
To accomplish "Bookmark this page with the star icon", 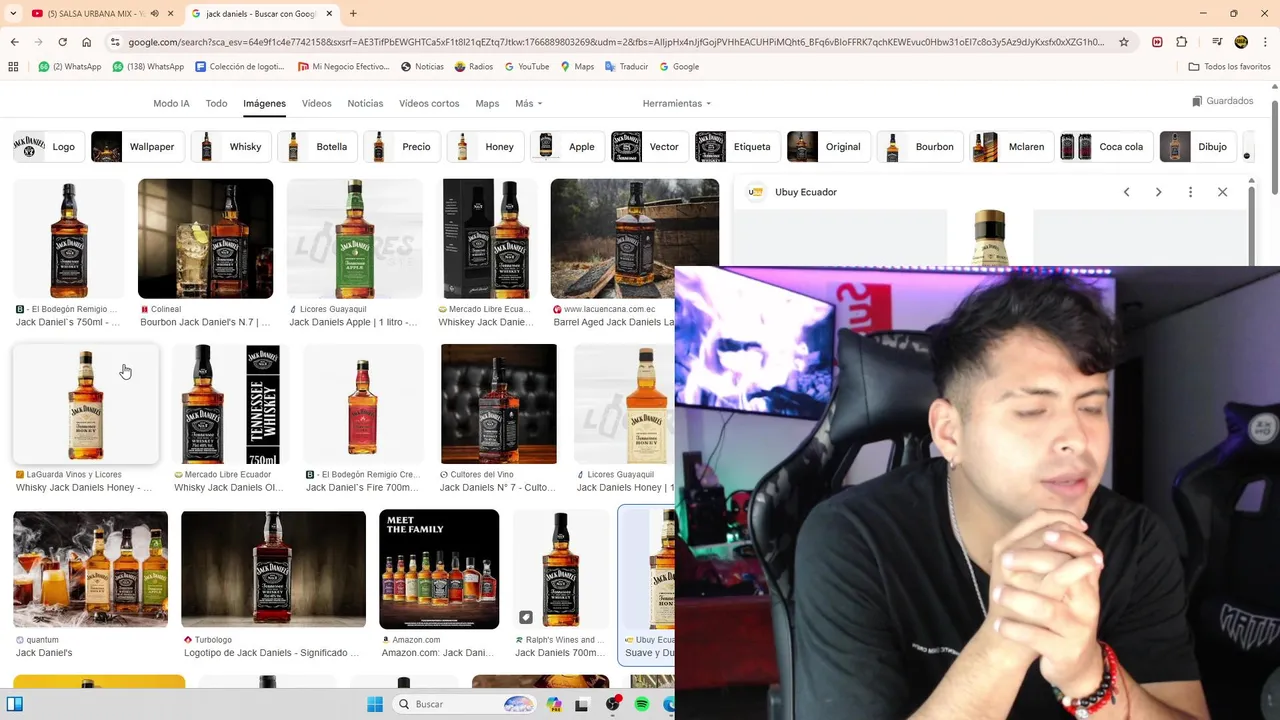I will (x=1124, y=42).
